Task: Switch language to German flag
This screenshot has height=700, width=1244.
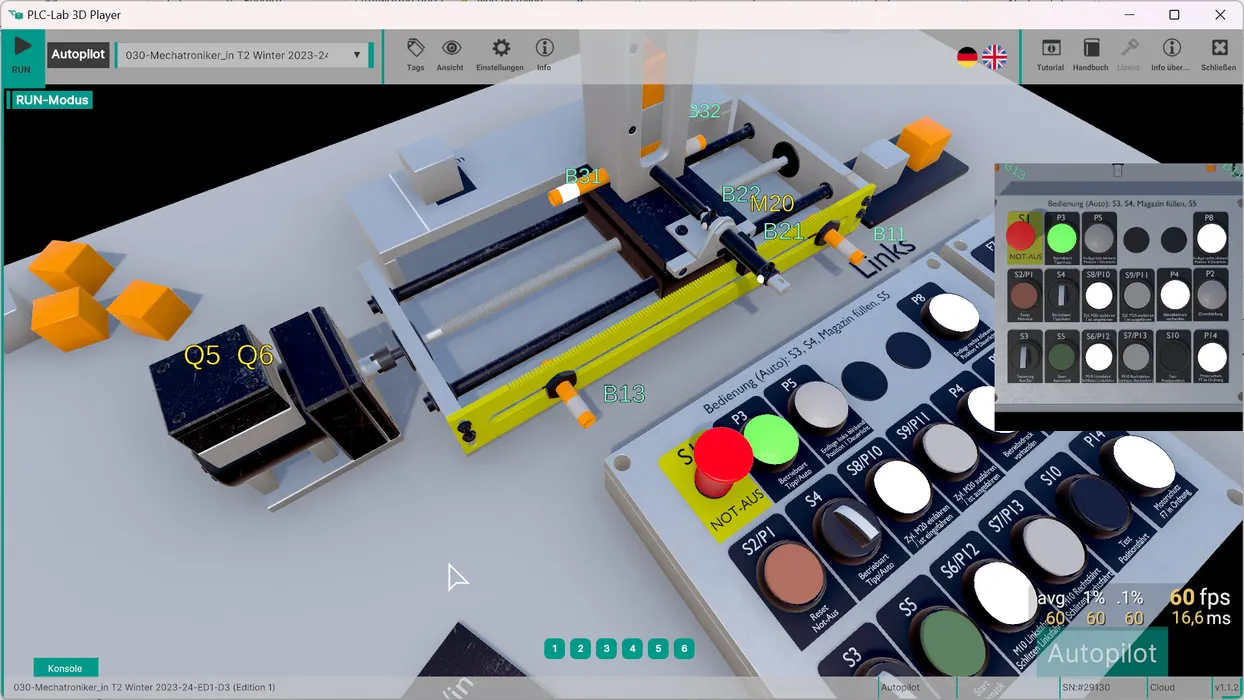Action: [967, 57]
